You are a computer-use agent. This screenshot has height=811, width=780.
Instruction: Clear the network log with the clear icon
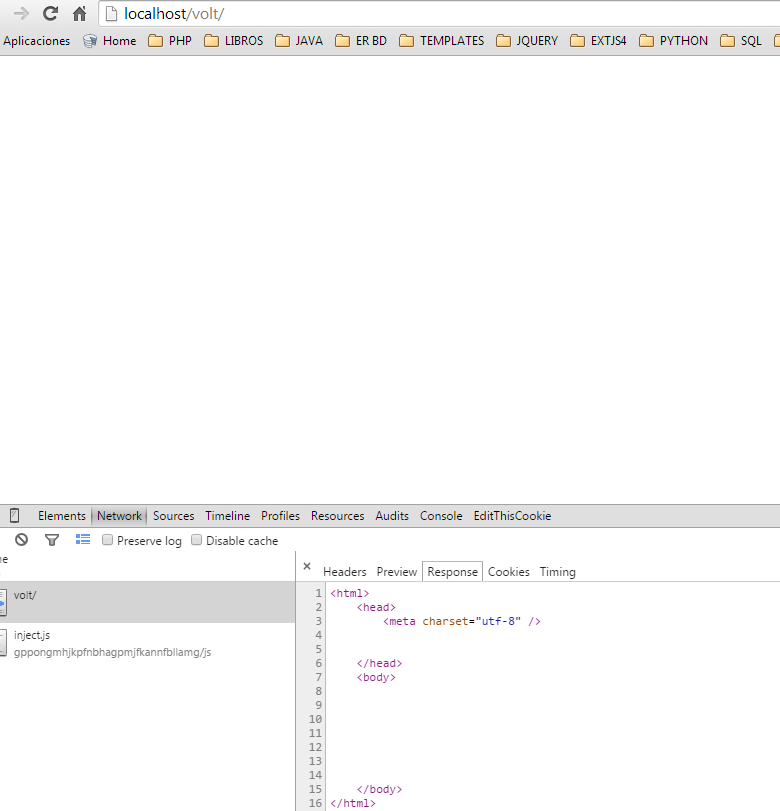(21, 540)
